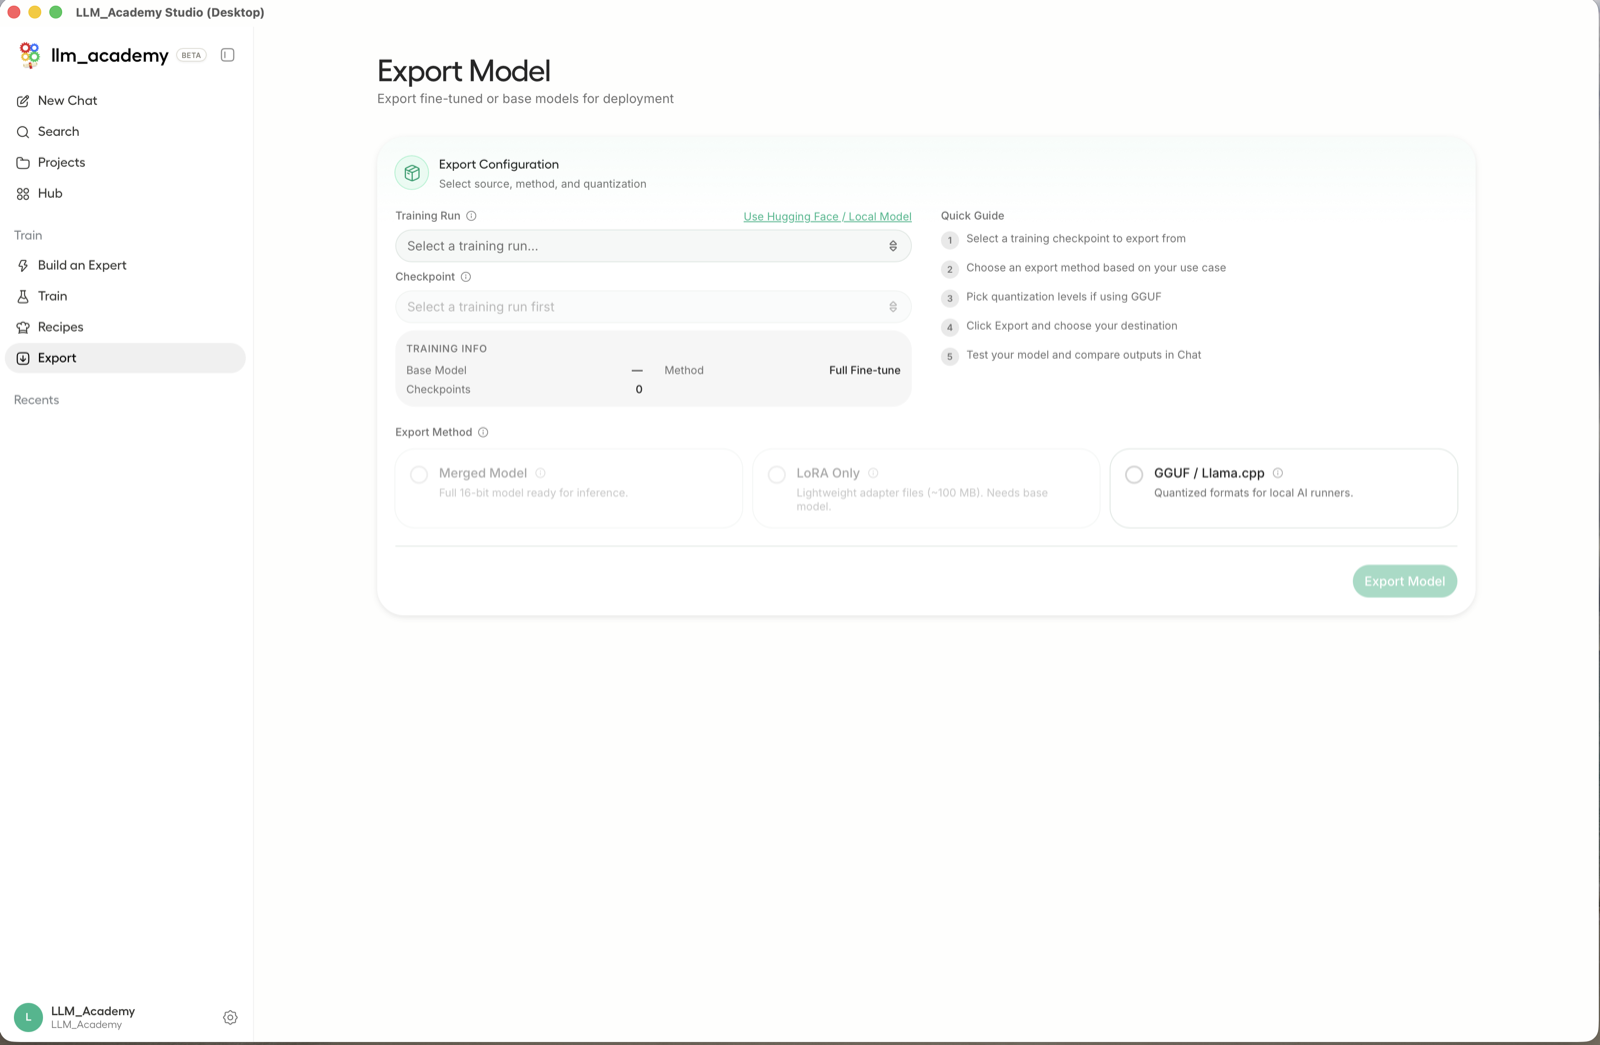1600x1045 pixels.
Task: Click the window title LLM_Academy Studio (Desktop)
Action: coord(170,12)
